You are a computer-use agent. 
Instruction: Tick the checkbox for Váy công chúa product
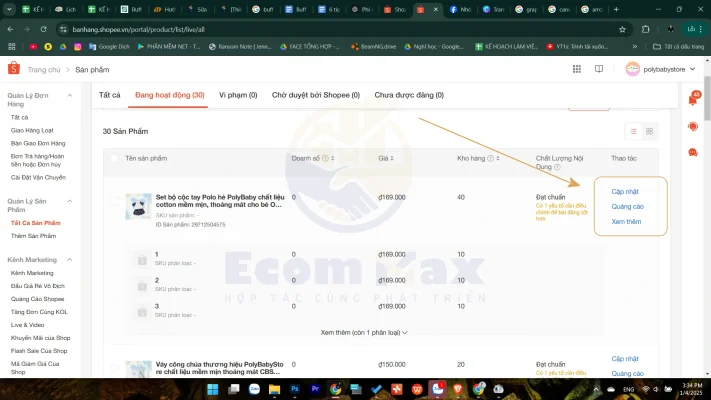pyautogui.click(x=114, y=368)
